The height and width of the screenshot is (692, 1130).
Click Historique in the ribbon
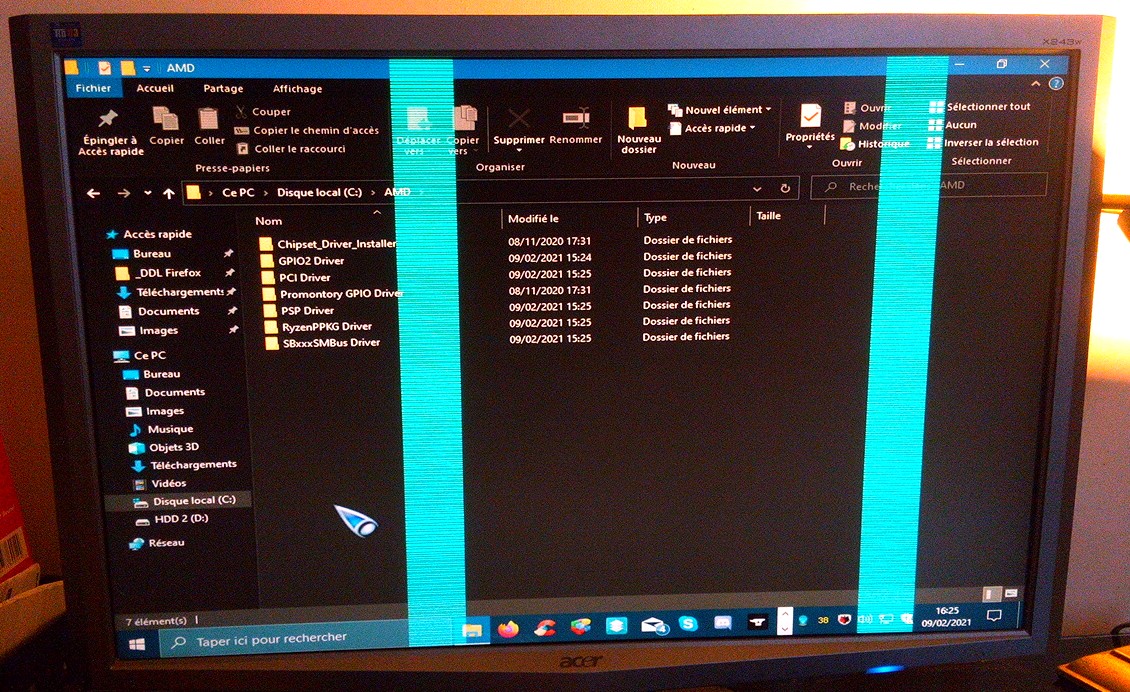(x=876, y=144)
